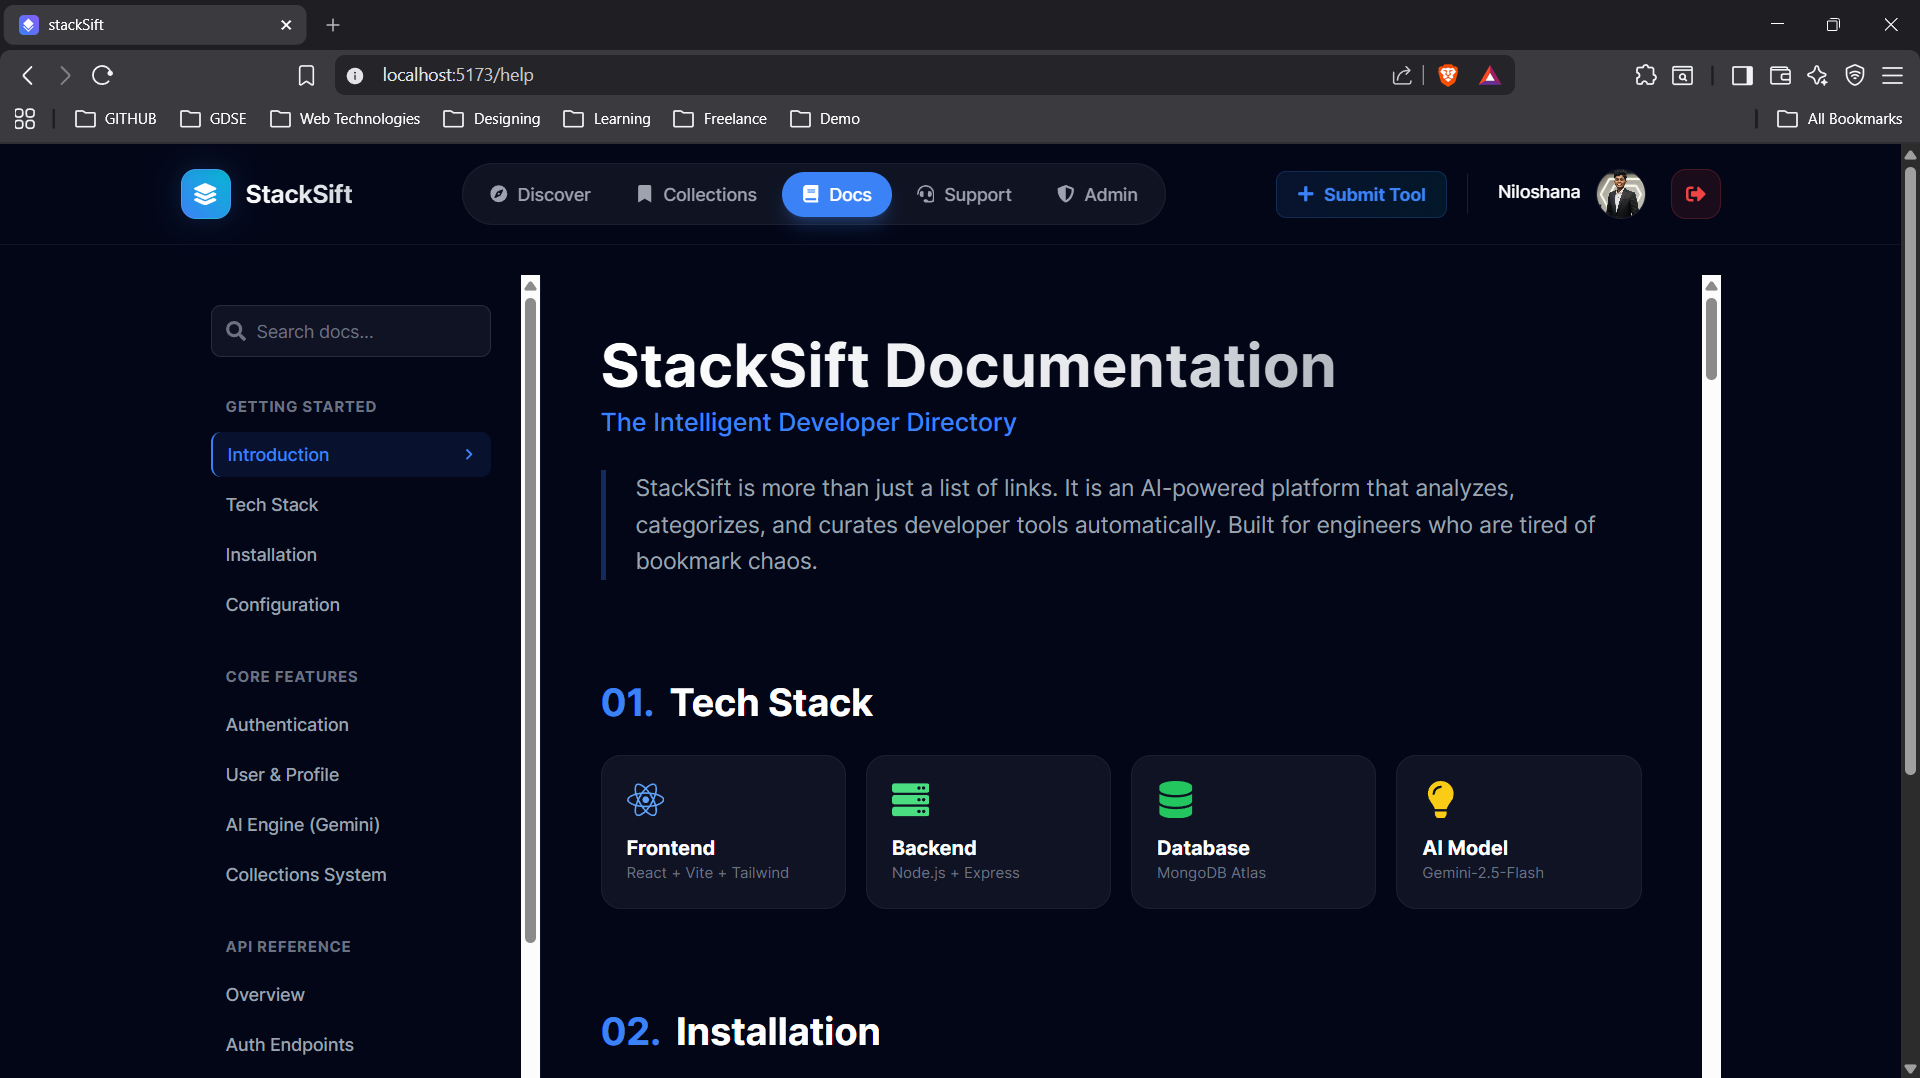Open Tech Stack in docs sidebar
Screen dimensions: 1920x1078
pyautogui.click(x=272, y=505)
